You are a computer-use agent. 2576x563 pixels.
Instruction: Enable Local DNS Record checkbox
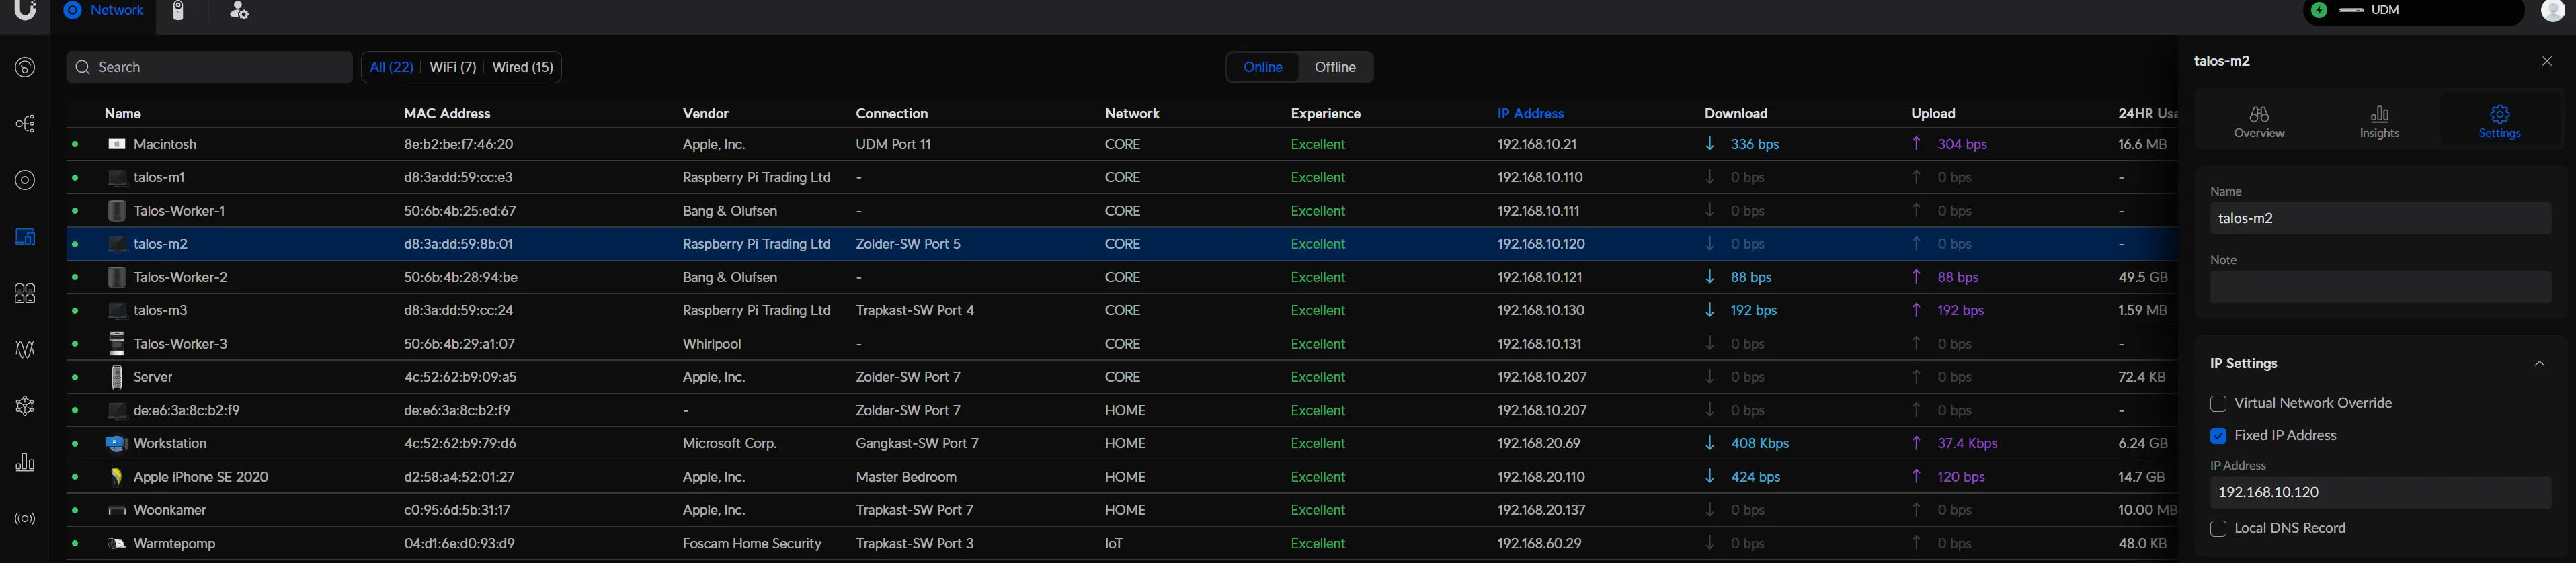tap(2218, 529)
